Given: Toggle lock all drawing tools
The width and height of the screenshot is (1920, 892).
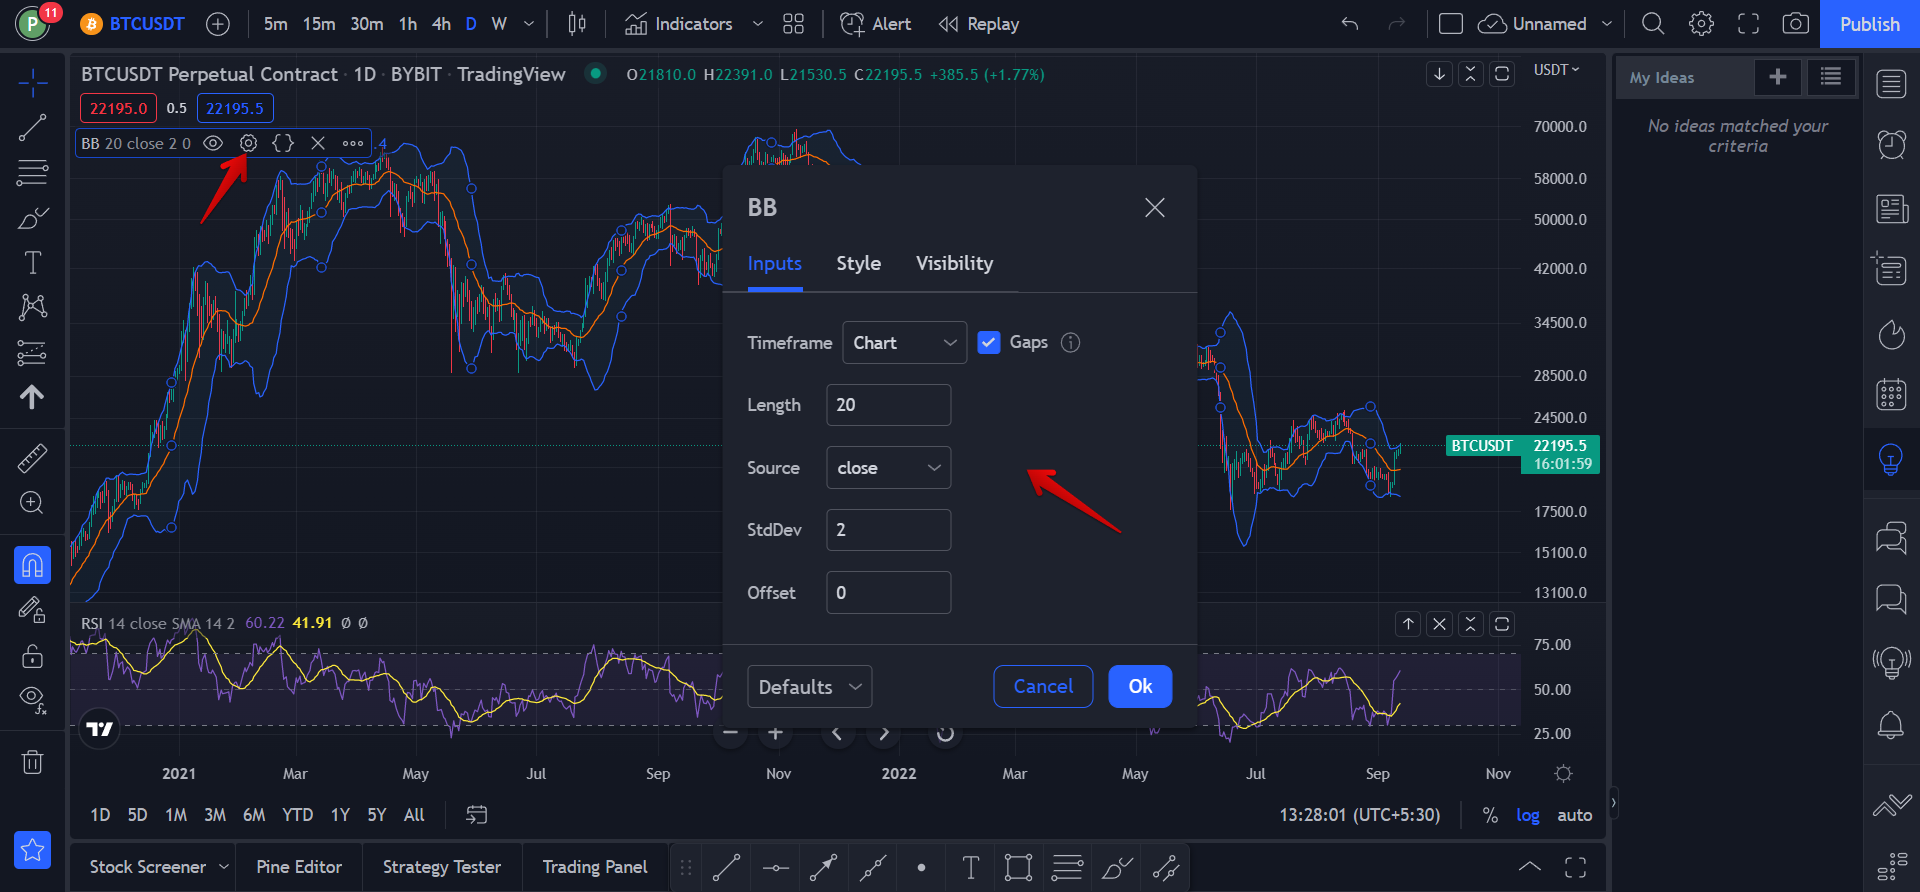Looking at the screenshot, I should [32, 655].
